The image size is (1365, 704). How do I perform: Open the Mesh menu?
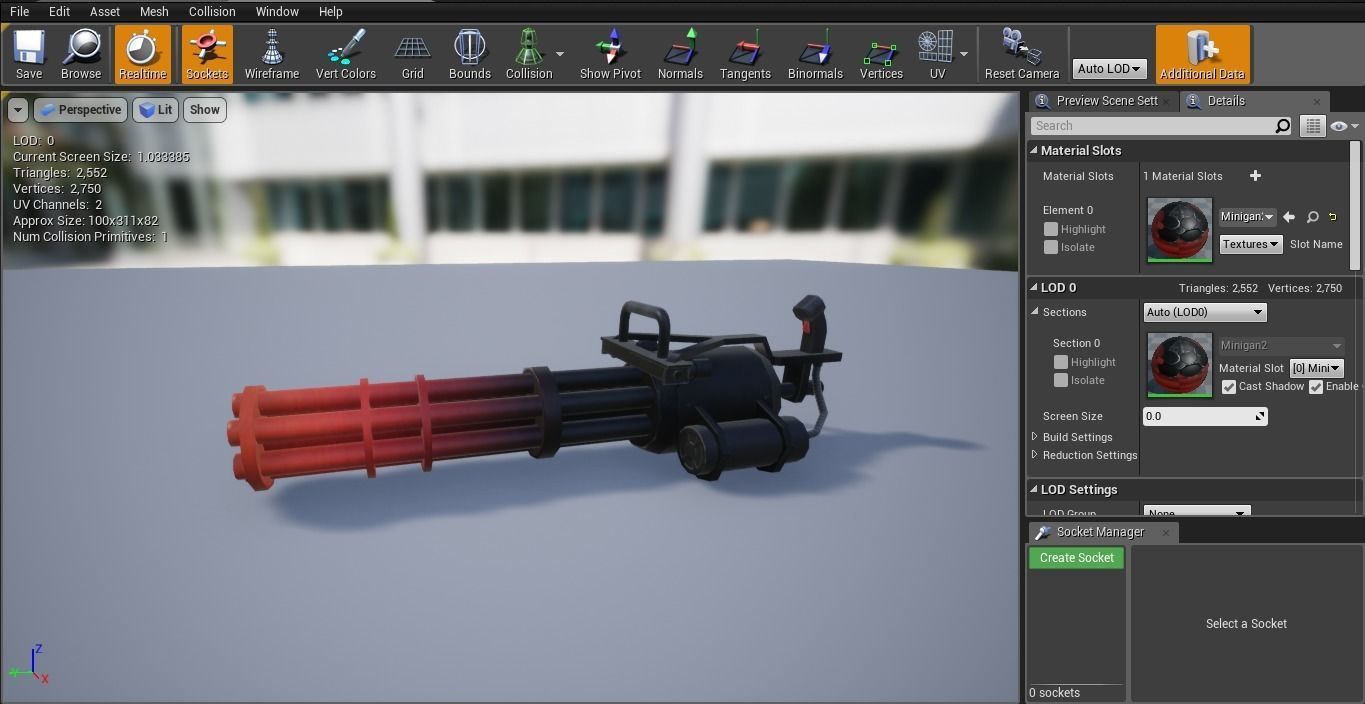154,12
